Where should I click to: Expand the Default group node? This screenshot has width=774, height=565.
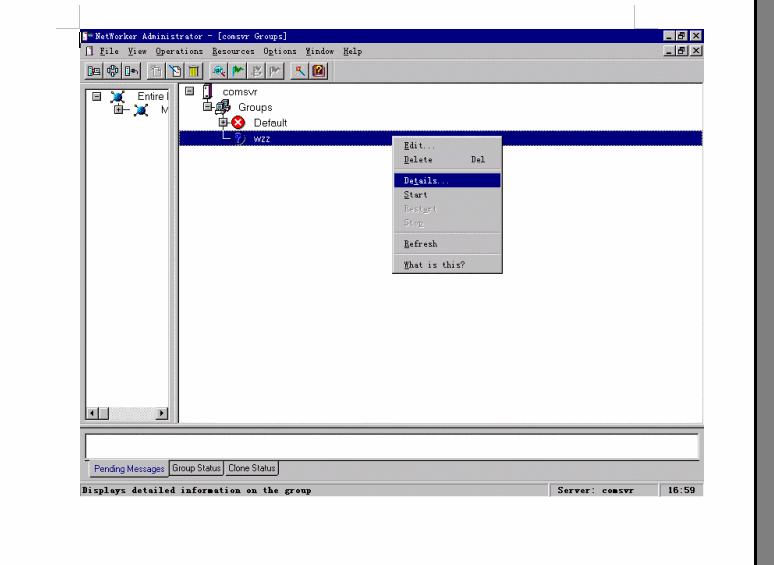point(223,123)
